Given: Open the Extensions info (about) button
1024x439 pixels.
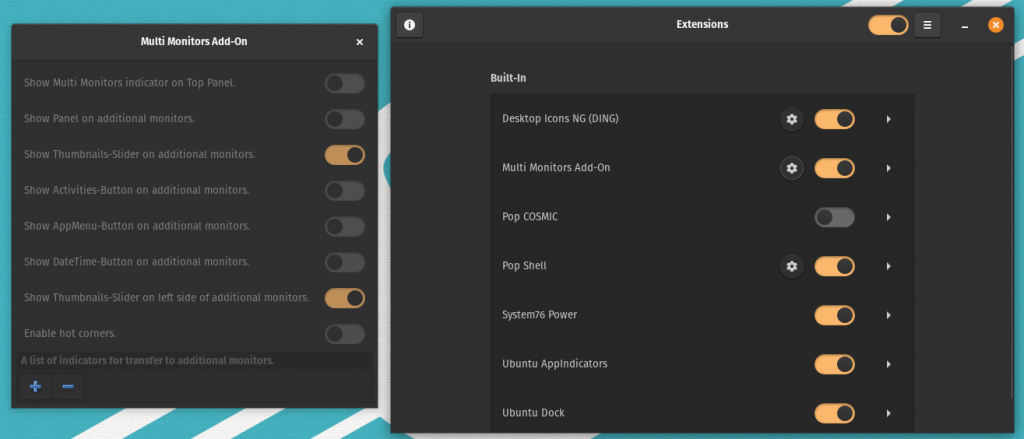Looking at the screenshot, I should 409,24.
